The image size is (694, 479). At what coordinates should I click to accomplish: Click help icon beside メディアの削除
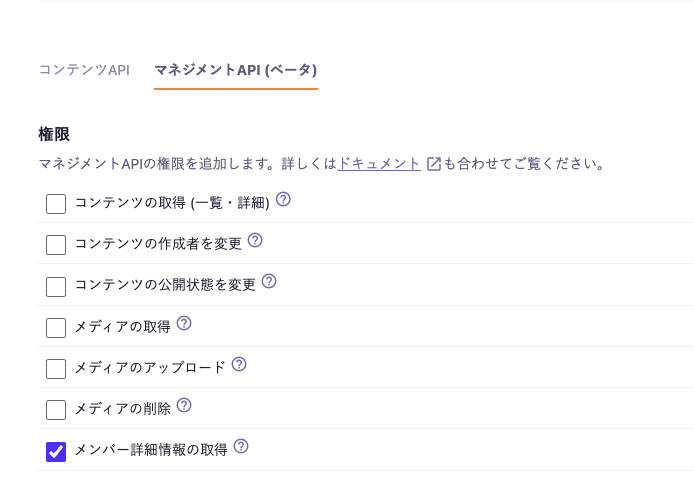tap(184, 406)
